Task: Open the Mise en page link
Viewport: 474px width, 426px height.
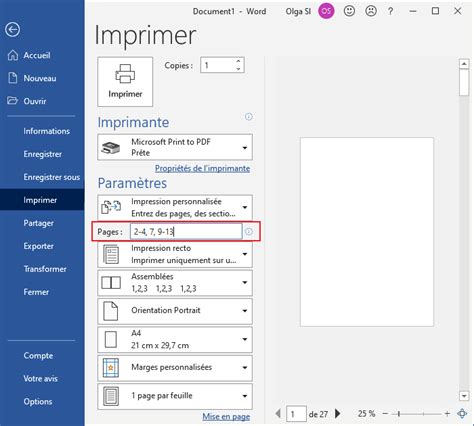Action: pyautogui.click(x=226, y=416)
